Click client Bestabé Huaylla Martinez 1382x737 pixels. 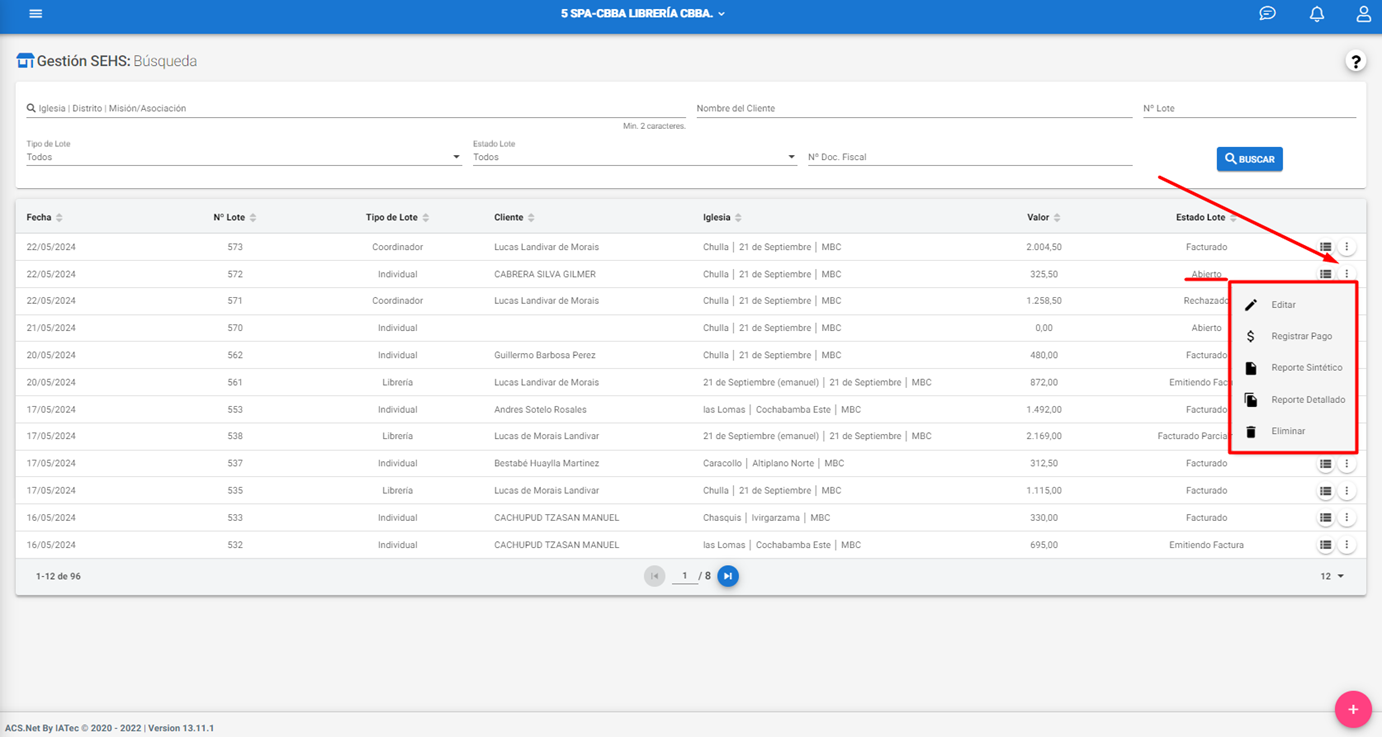(x=547, y=464)
